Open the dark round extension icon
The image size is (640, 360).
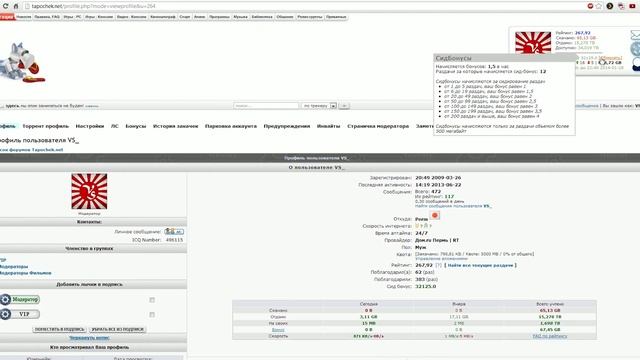click(610, 6)
